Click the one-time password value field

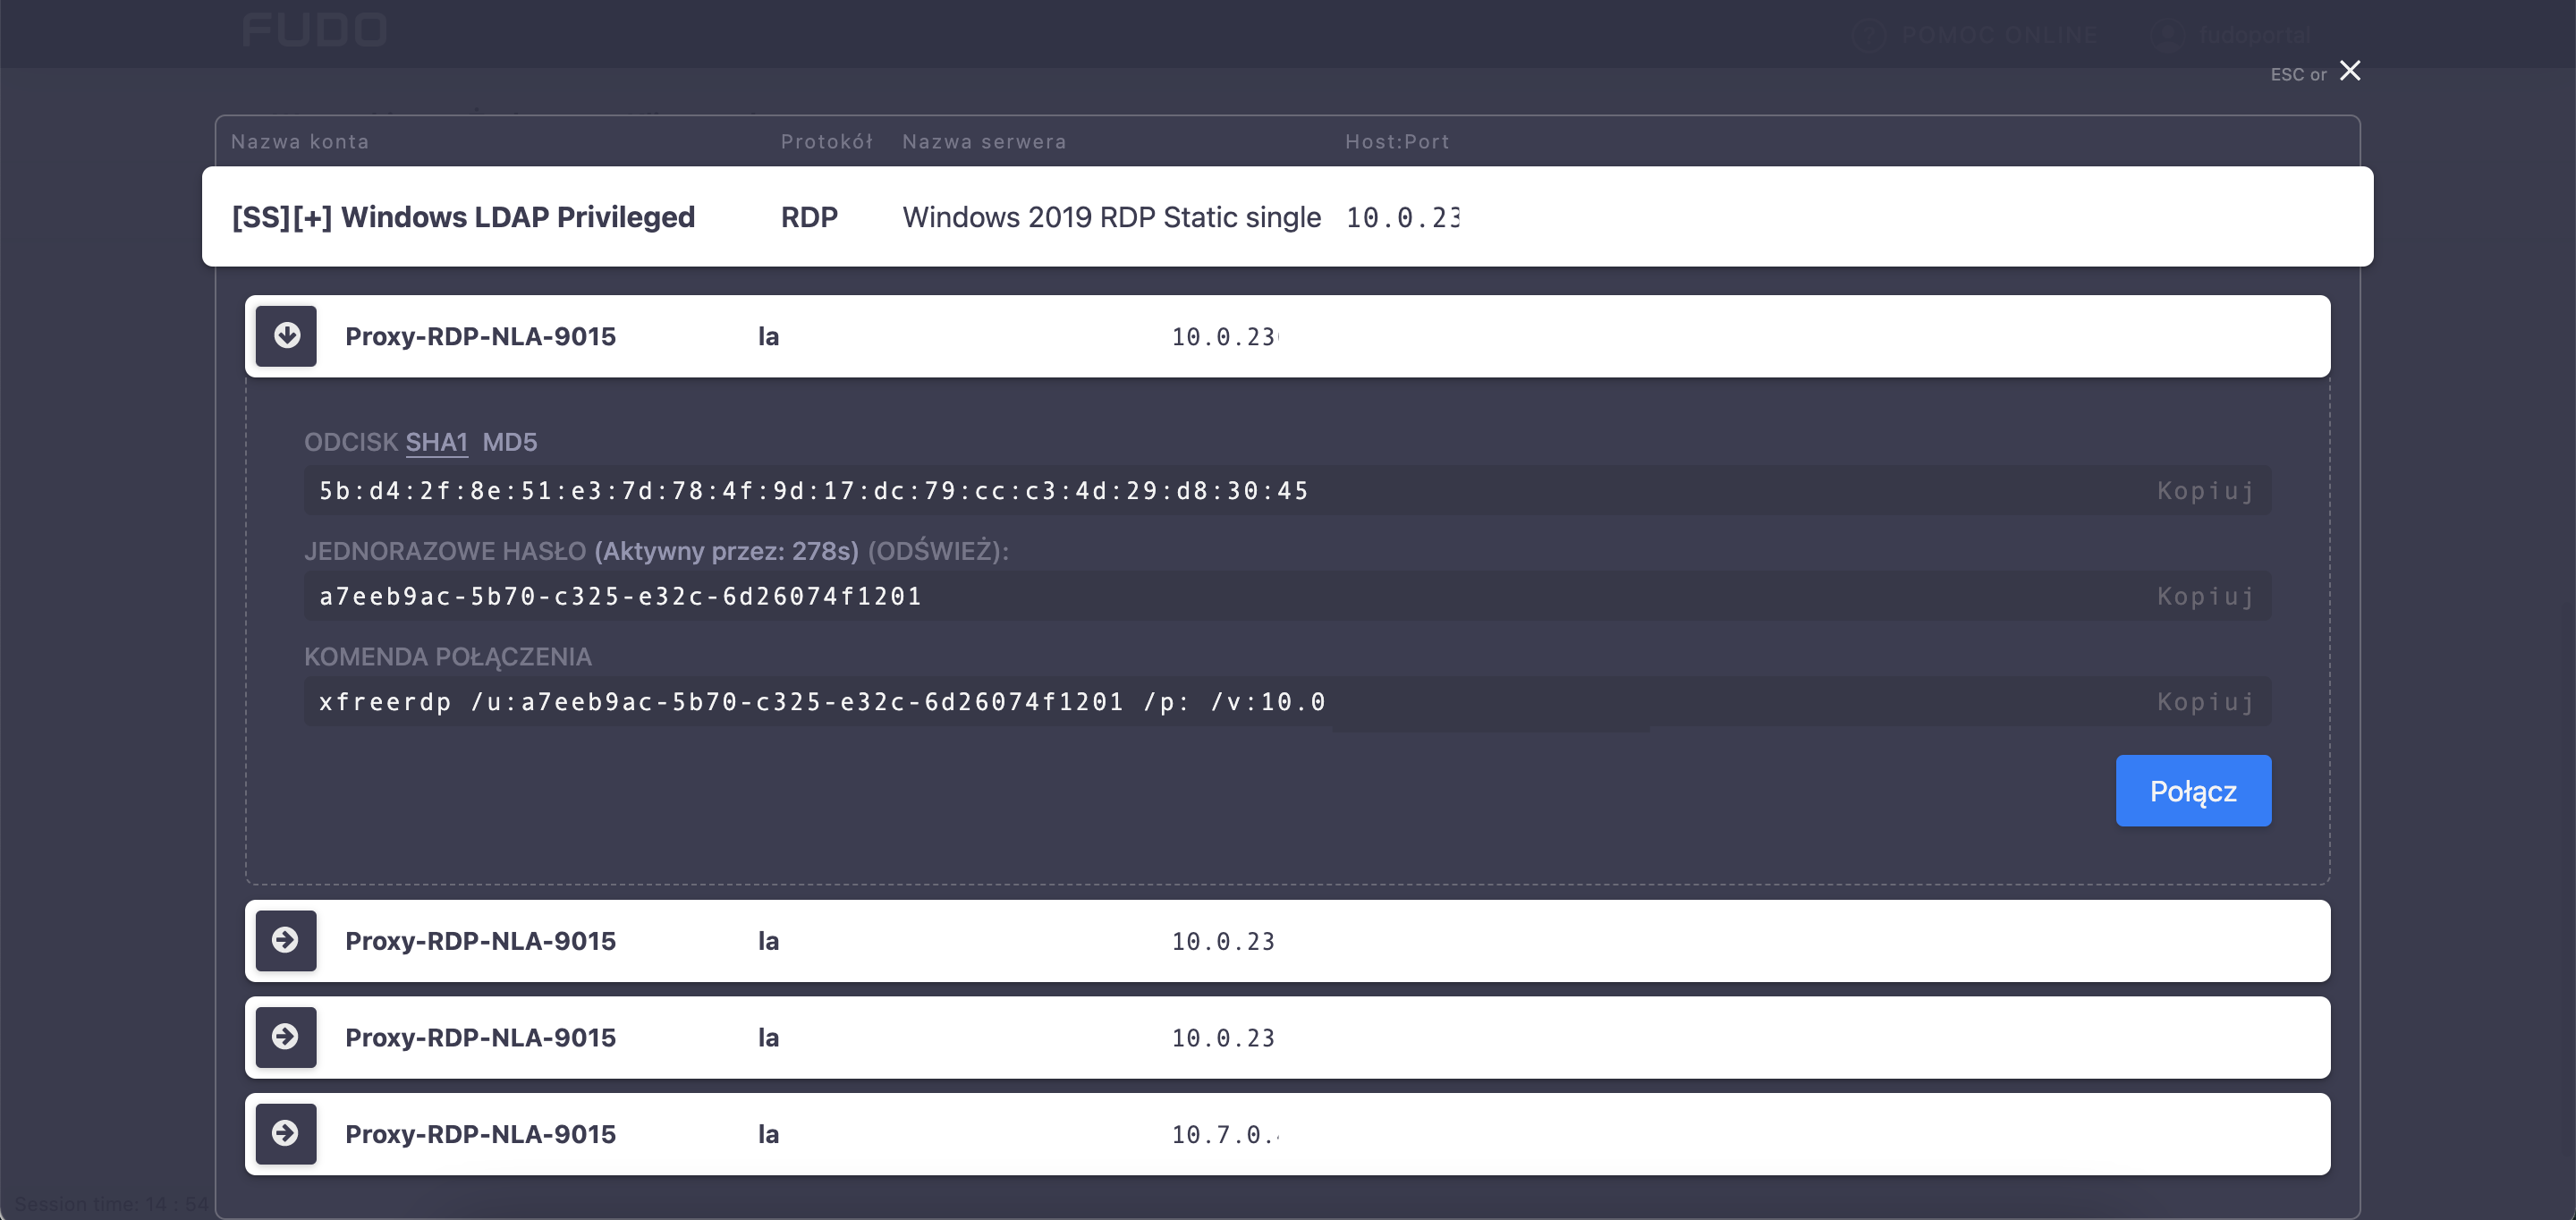point(620,596)
